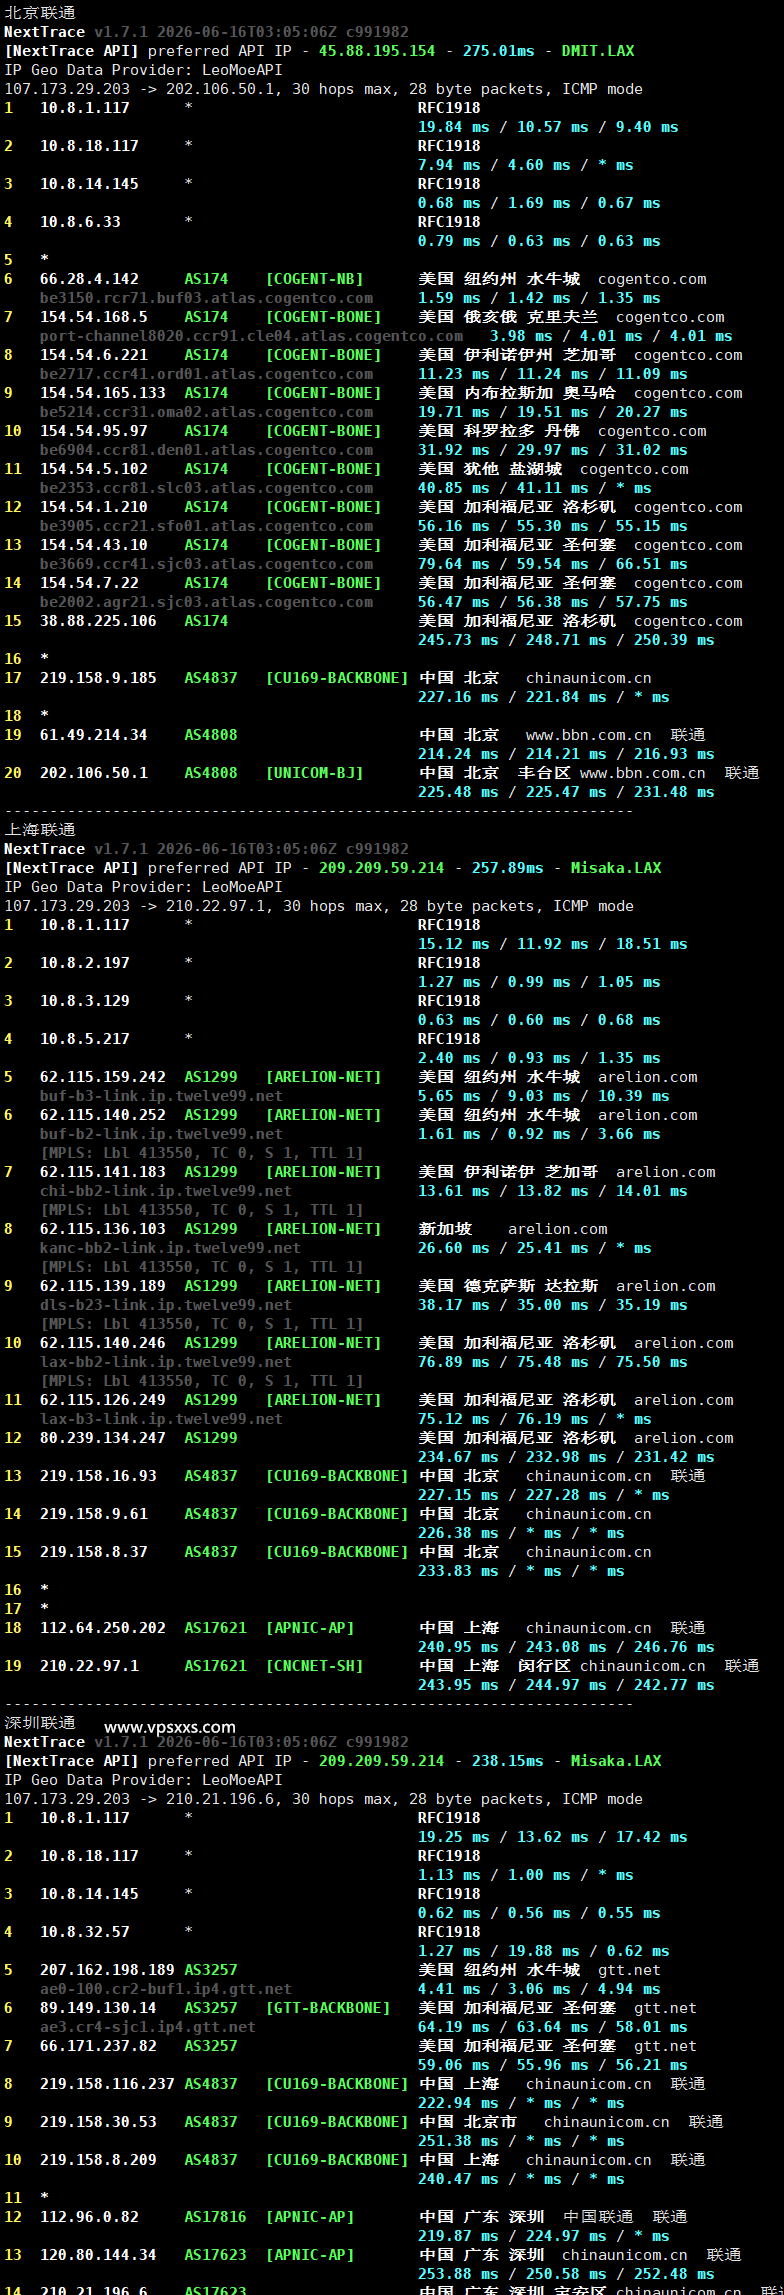Click the 上海联通 section heading
The image size is (784, 2295).
pyautogui.click(x=40, y=830)
